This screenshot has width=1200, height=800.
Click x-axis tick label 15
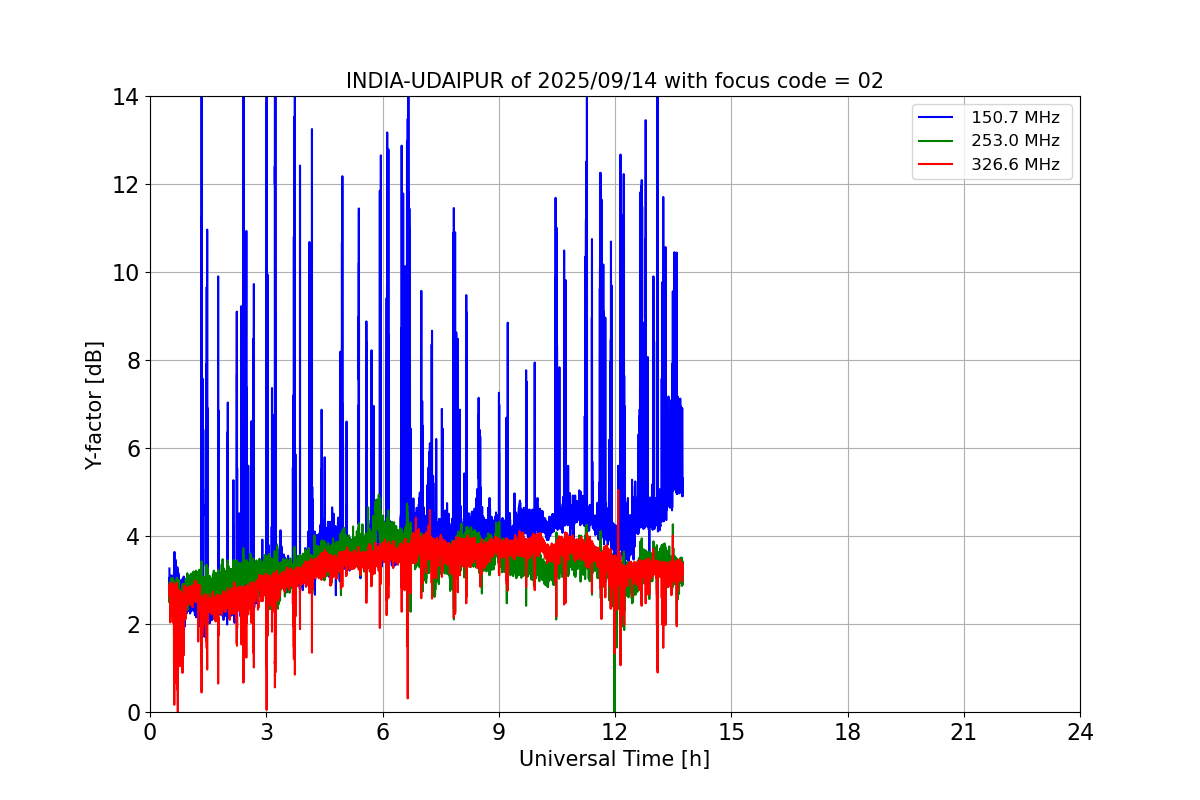point(731,732)
